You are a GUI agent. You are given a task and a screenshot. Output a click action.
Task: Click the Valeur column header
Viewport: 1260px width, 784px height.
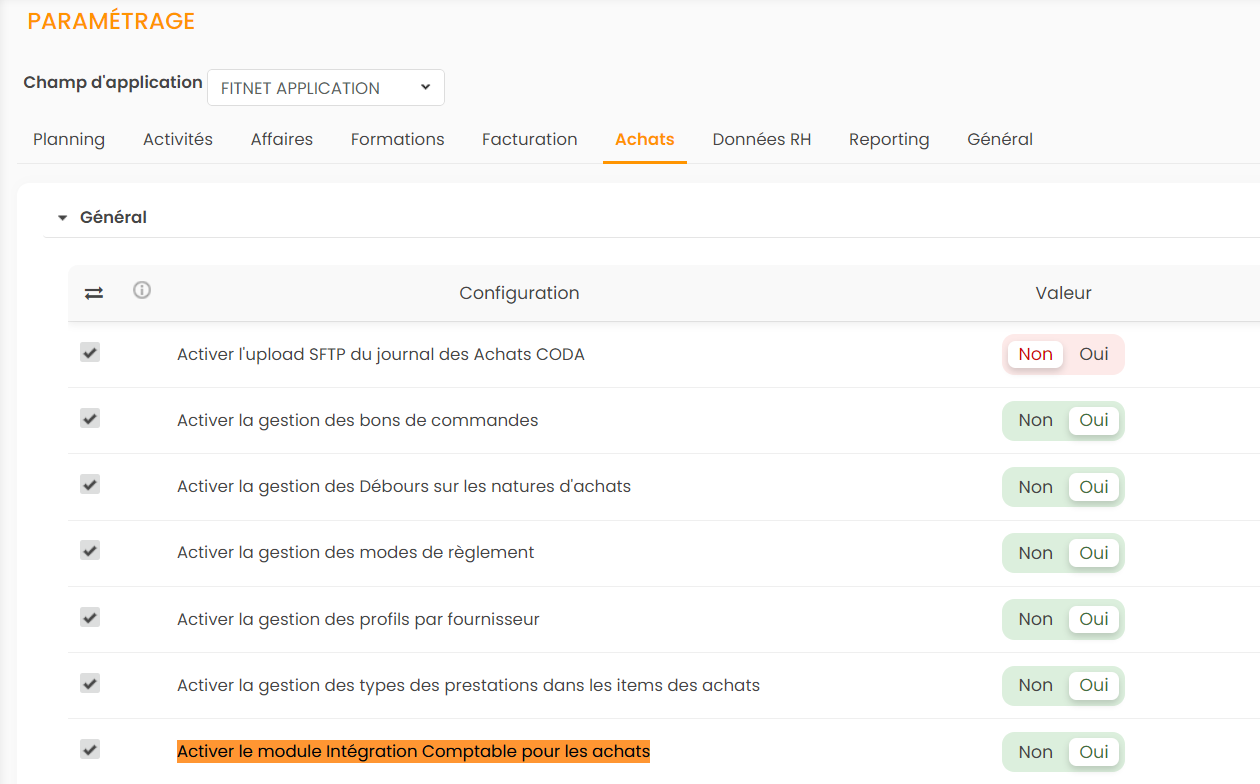(1063, 293)
